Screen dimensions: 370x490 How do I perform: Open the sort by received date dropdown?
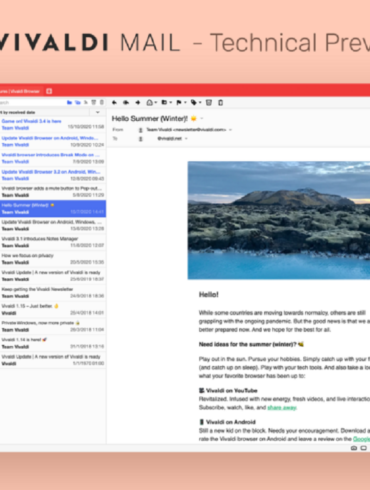pos(98,112)
